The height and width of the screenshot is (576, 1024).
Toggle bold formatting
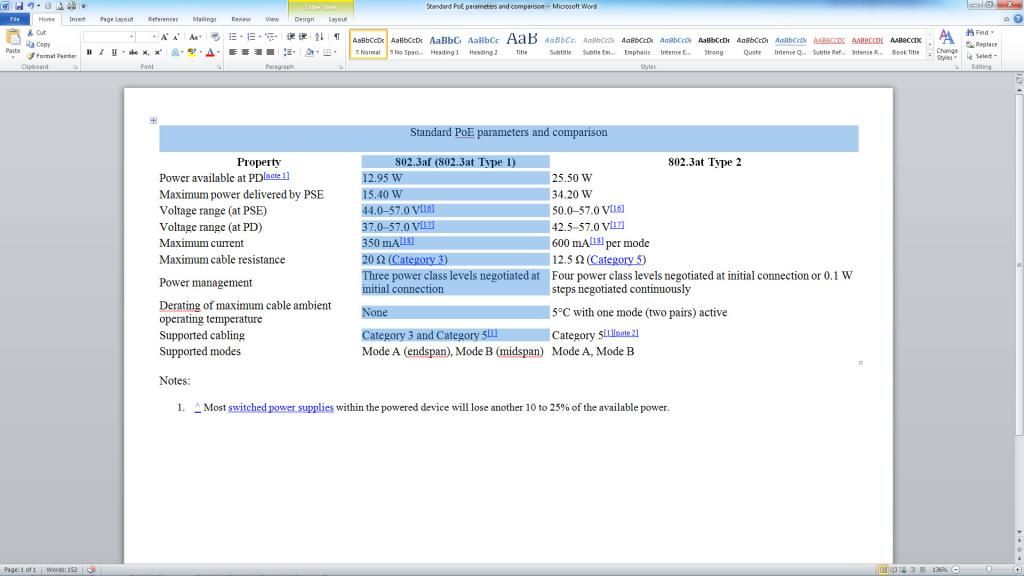pos(89,52)
